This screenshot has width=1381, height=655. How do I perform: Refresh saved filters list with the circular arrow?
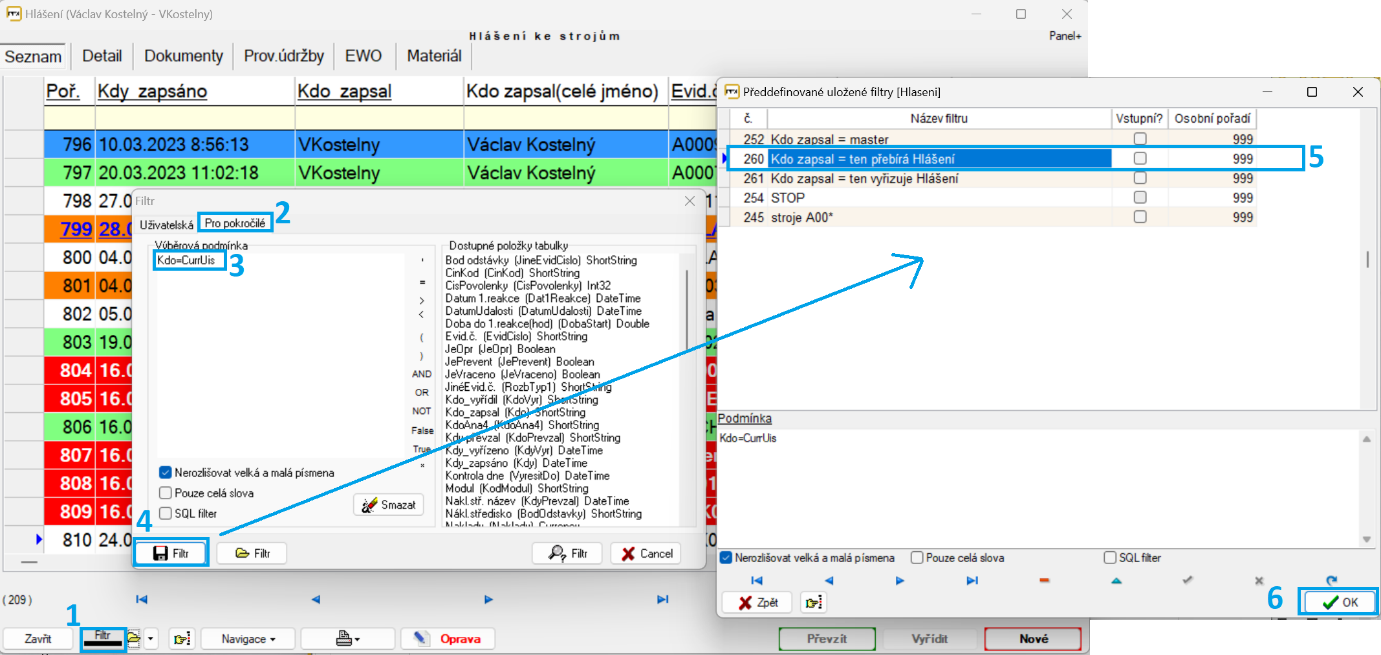(x=1331, y=580)
